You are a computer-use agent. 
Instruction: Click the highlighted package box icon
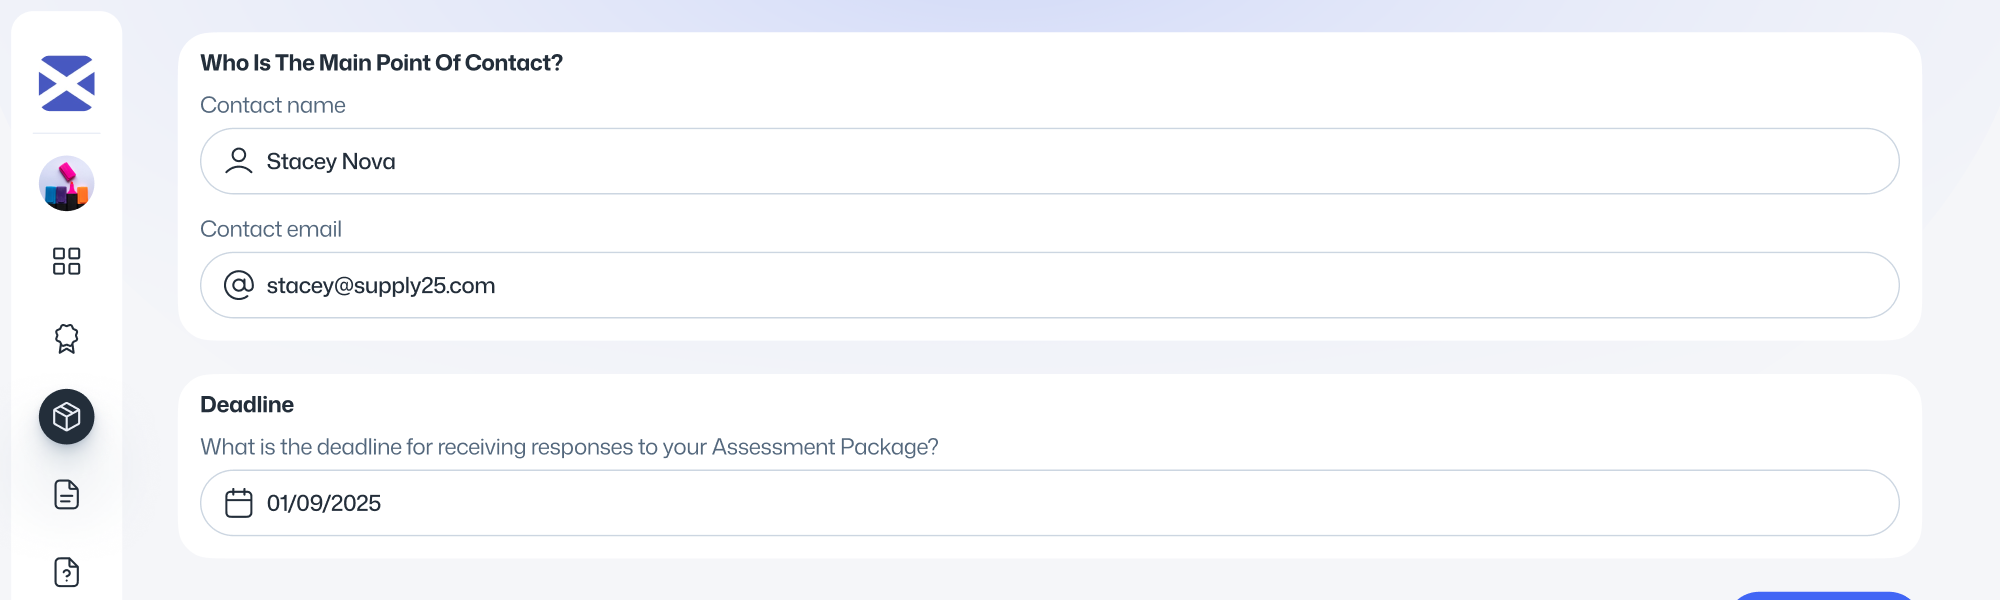pyautogui.click(x=66, y=417)
